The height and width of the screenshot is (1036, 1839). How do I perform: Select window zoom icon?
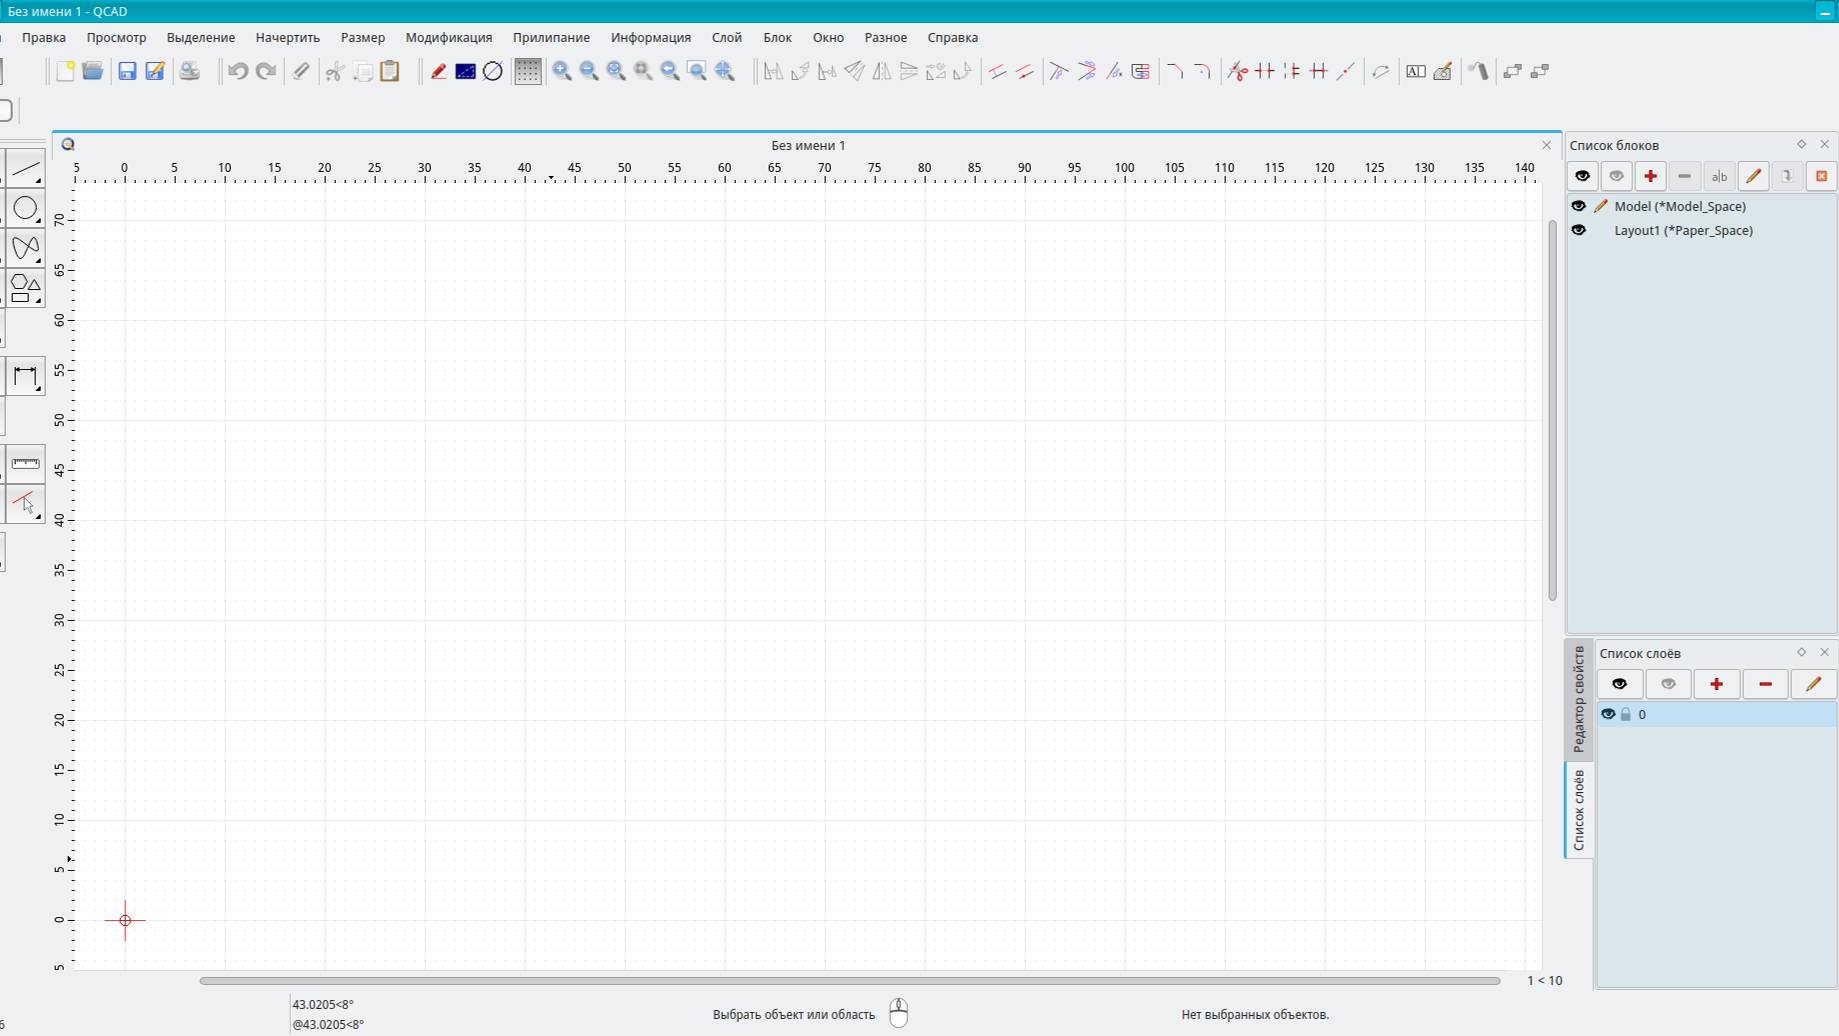point(697,71)
